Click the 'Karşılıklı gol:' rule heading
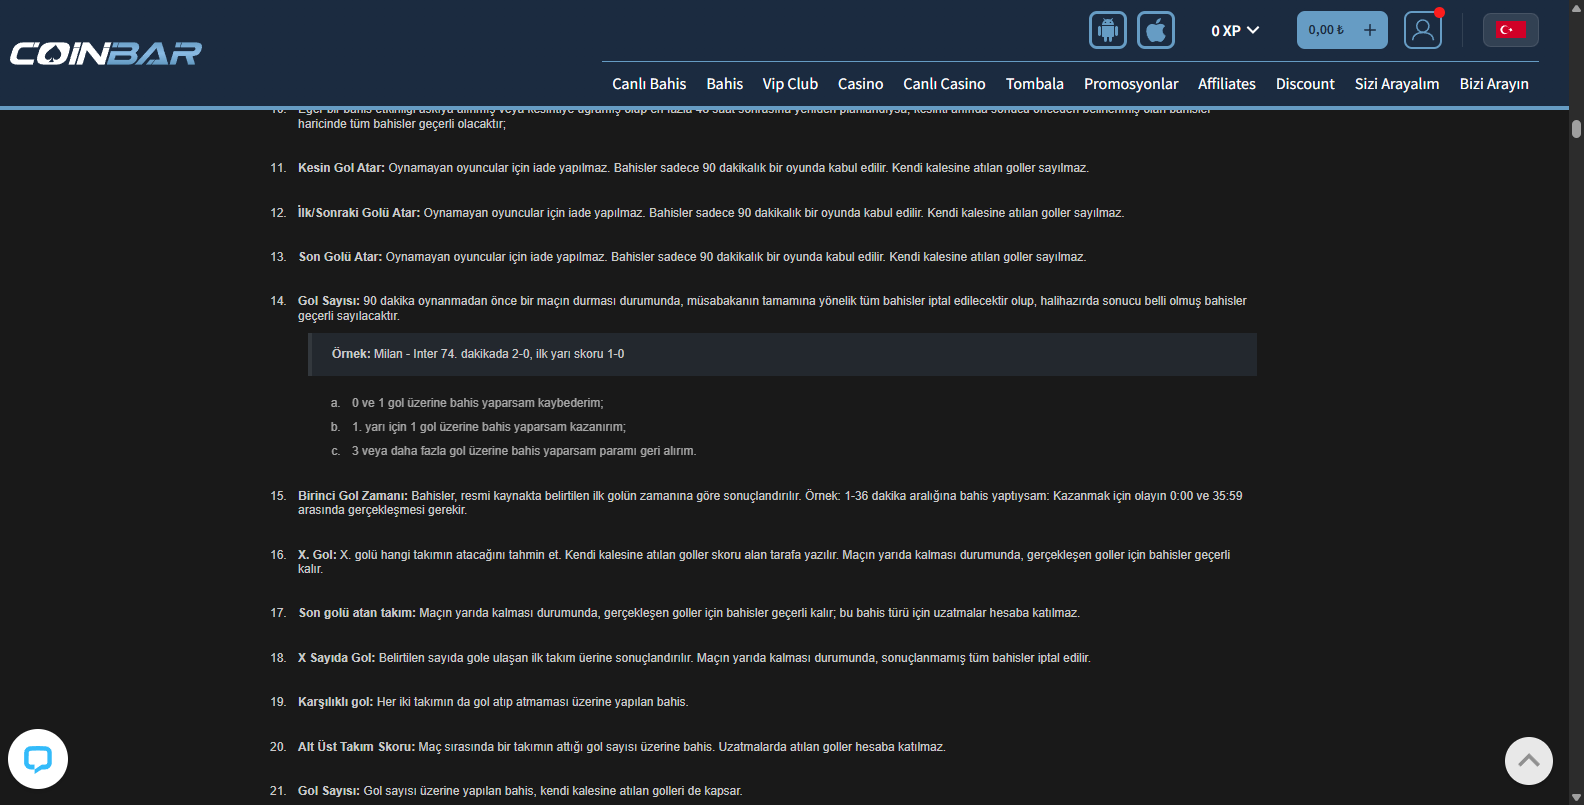 [x=336, y=702]
